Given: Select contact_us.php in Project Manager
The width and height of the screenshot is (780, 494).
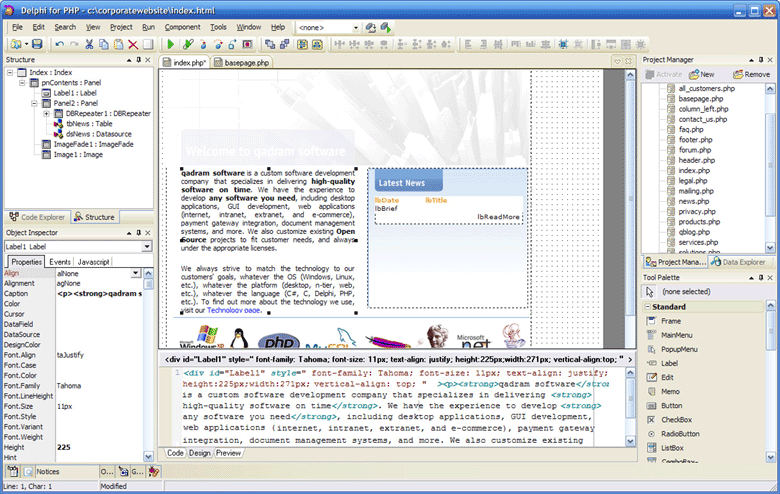Looking at the screenshot, I should [702, 119].
